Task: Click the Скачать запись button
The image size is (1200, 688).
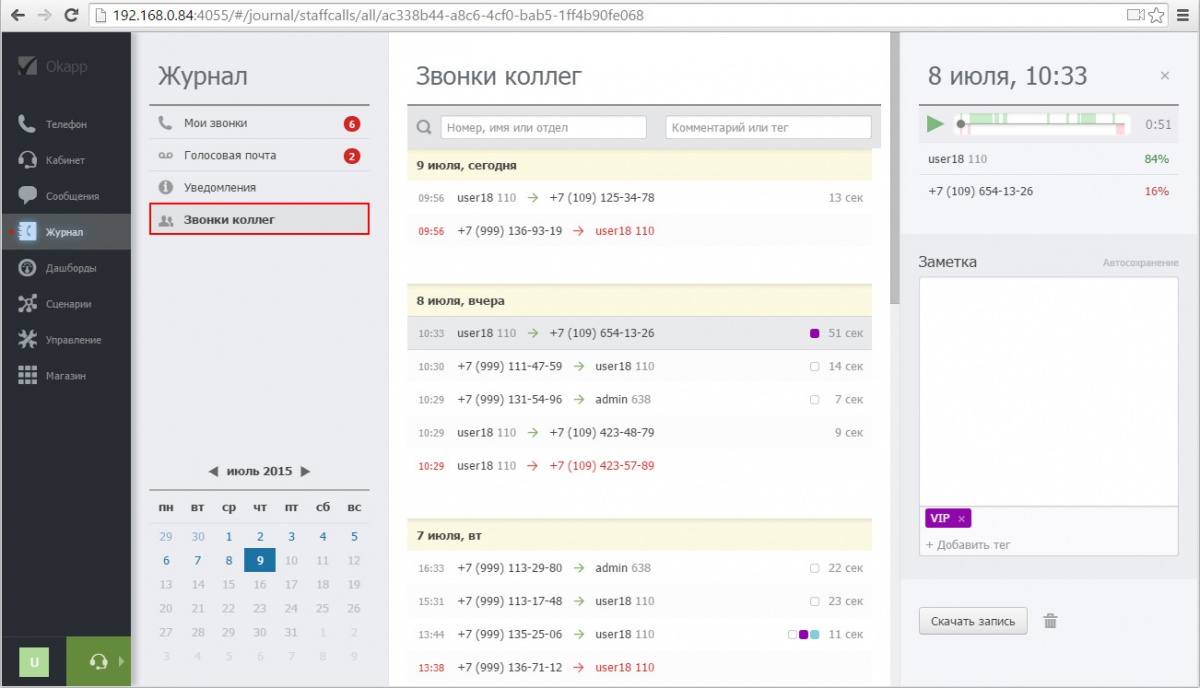Action: 972,621
